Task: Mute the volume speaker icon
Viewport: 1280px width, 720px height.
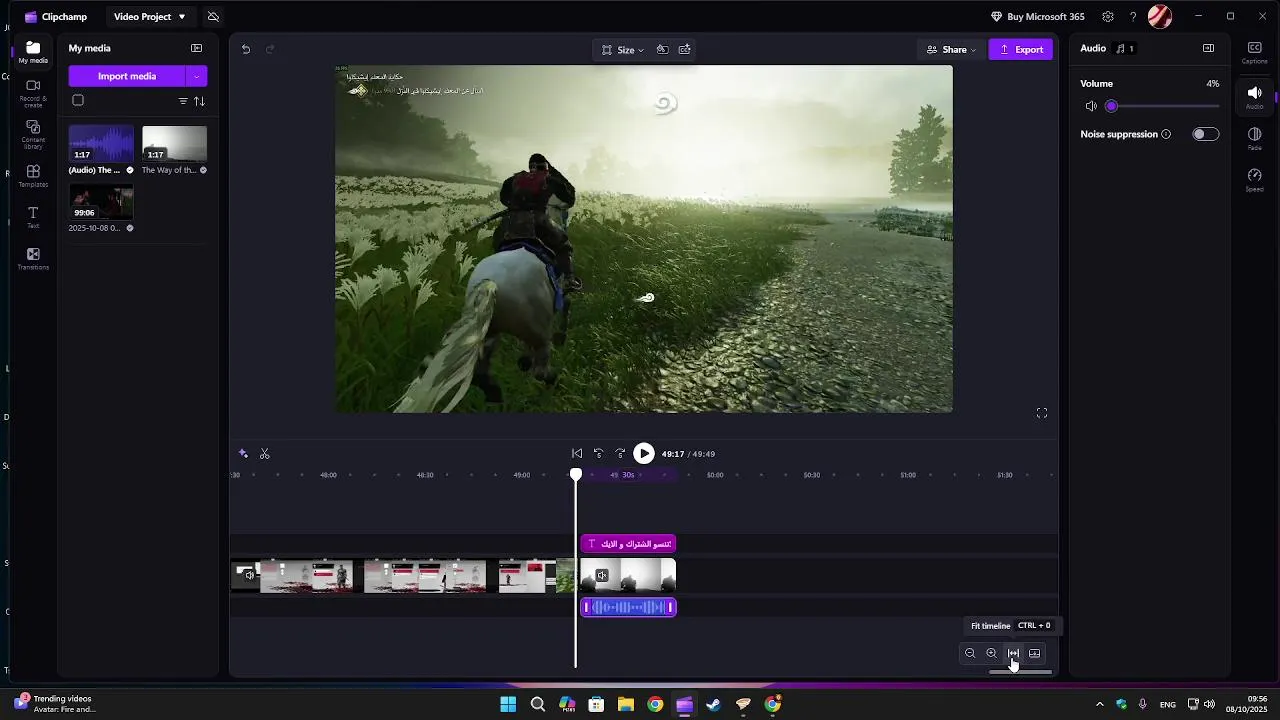Action: [x=1091, y=106]
